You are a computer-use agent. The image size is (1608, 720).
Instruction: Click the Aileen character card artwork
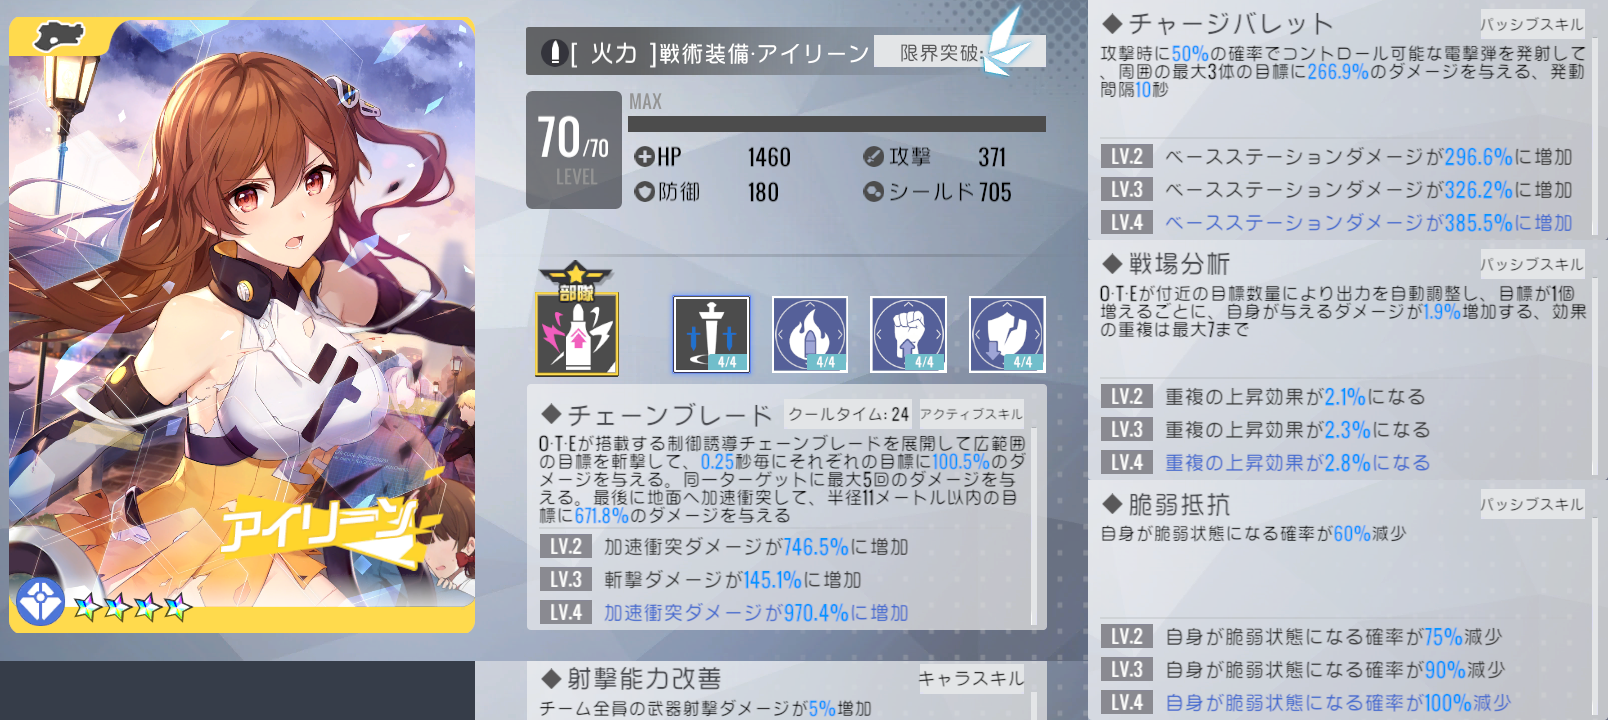(x=242, y=325)
